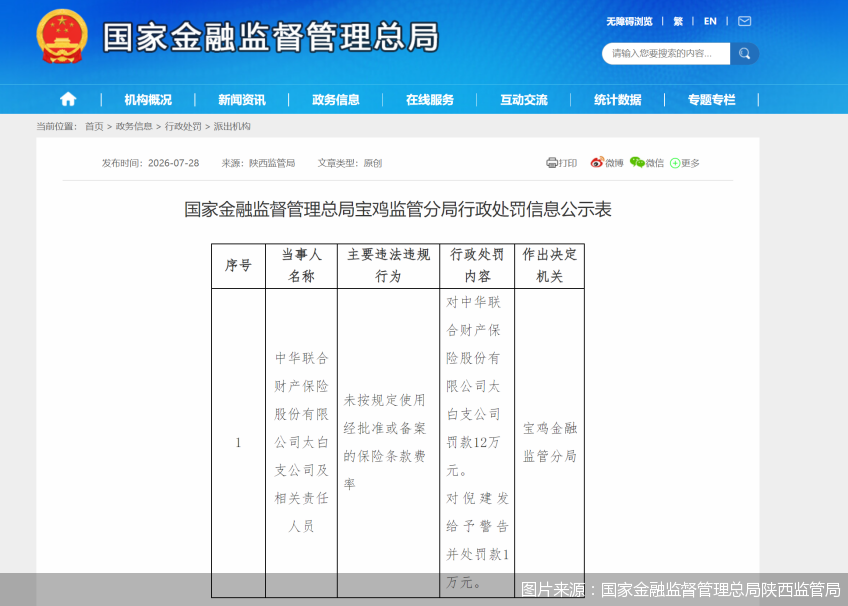848x606 pixels.
Task: Open the 机构概况 menu
Action: [x=148, y=100]
